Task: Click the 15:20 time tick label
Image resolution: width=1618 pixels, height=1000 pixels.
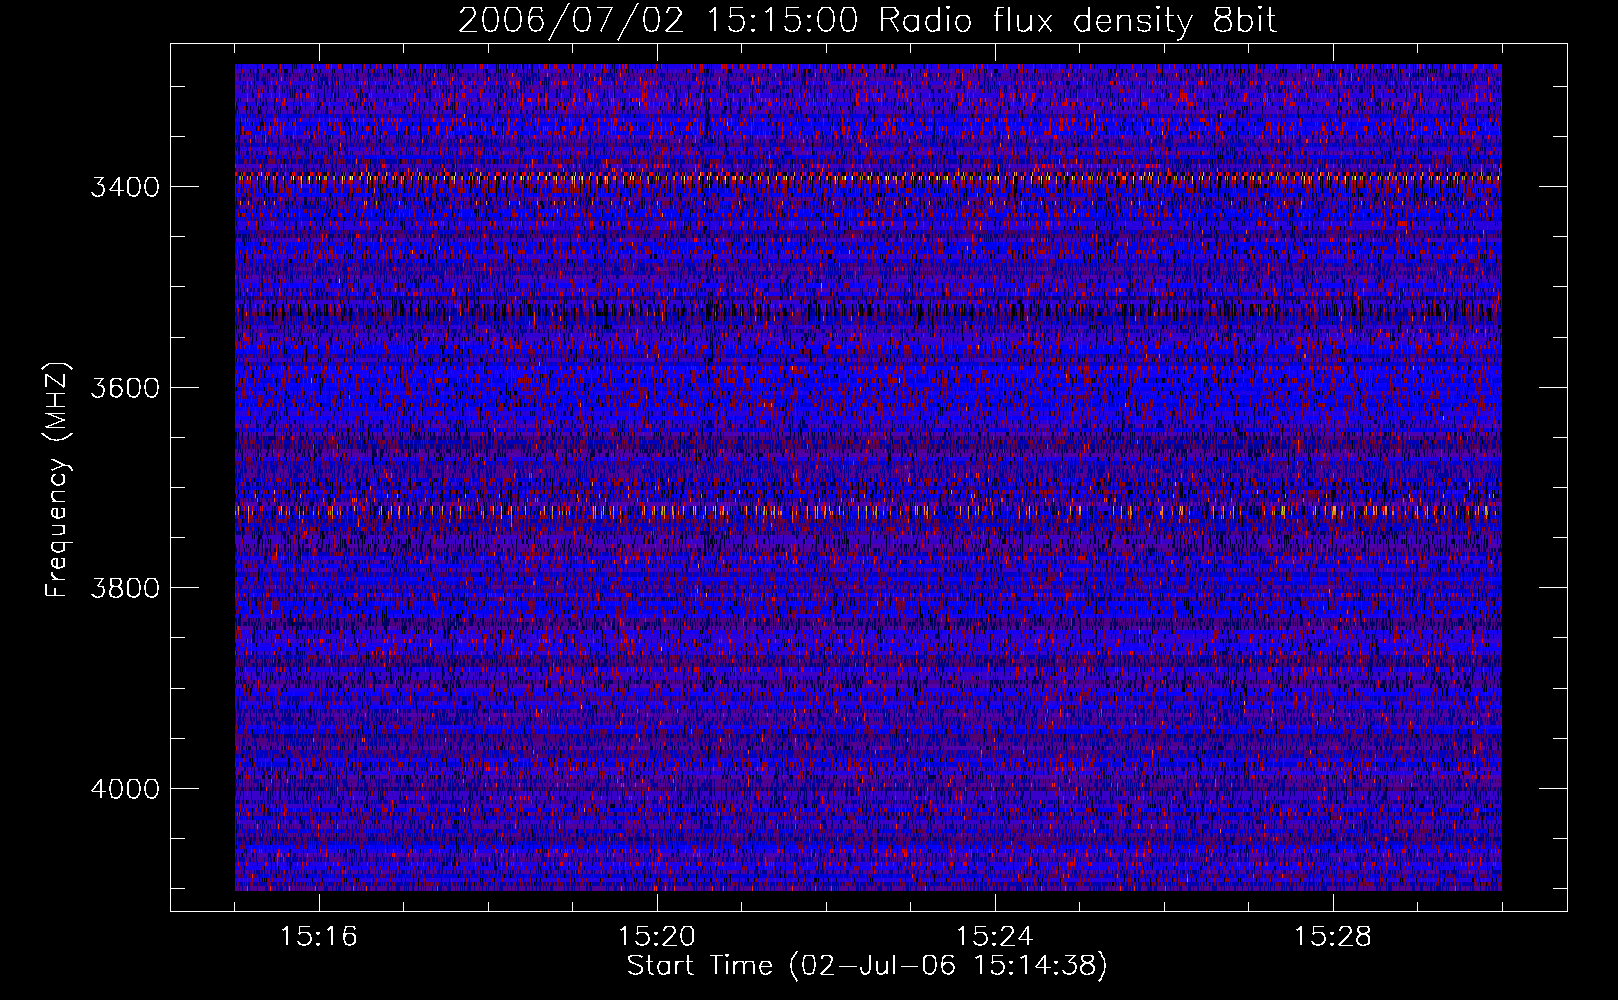Action: (x=657, y=937)
